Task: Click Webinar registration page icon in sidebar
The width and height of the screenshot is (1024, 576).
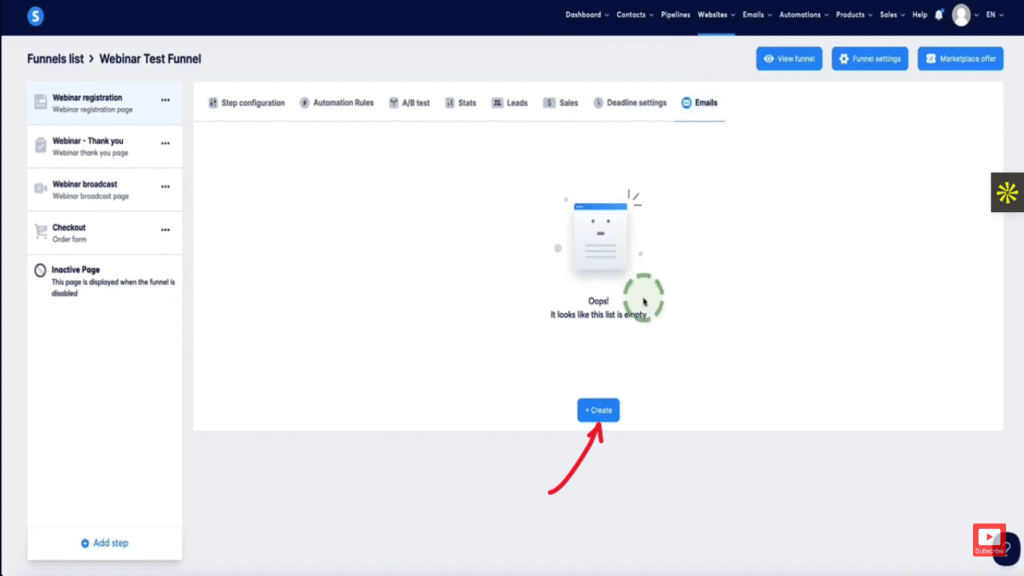Action: (40, 102)
